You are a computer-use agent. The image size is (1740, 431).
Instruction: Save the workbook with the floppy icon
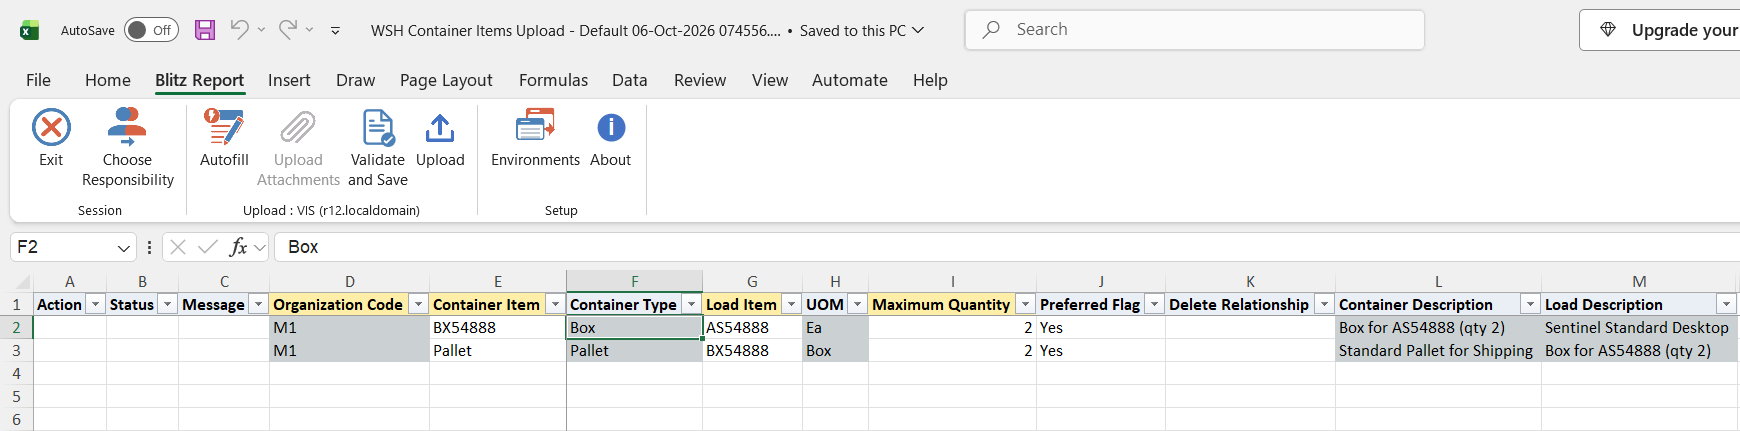(x=205, y=30)
